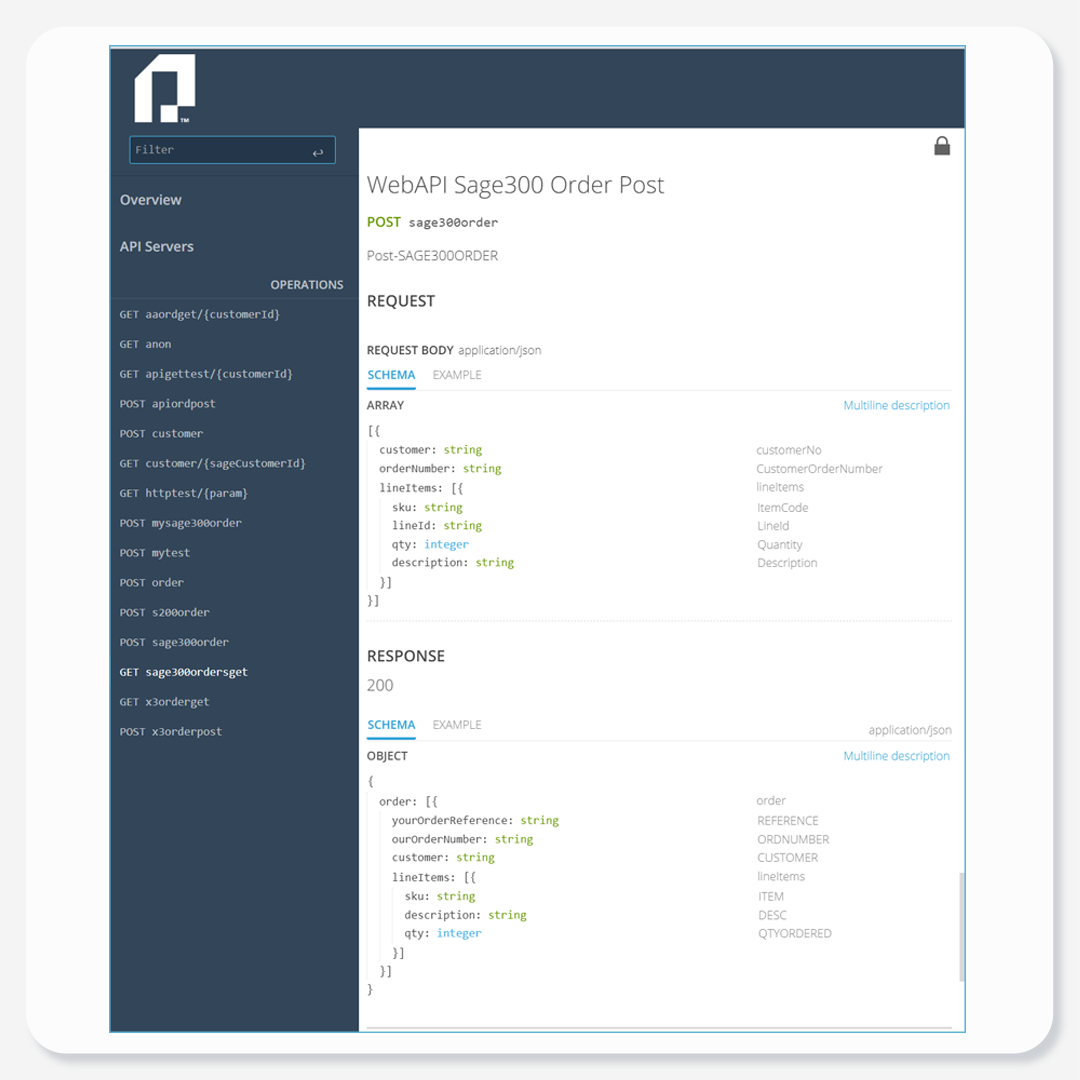Click the lineId: string field

pos(437,526)
